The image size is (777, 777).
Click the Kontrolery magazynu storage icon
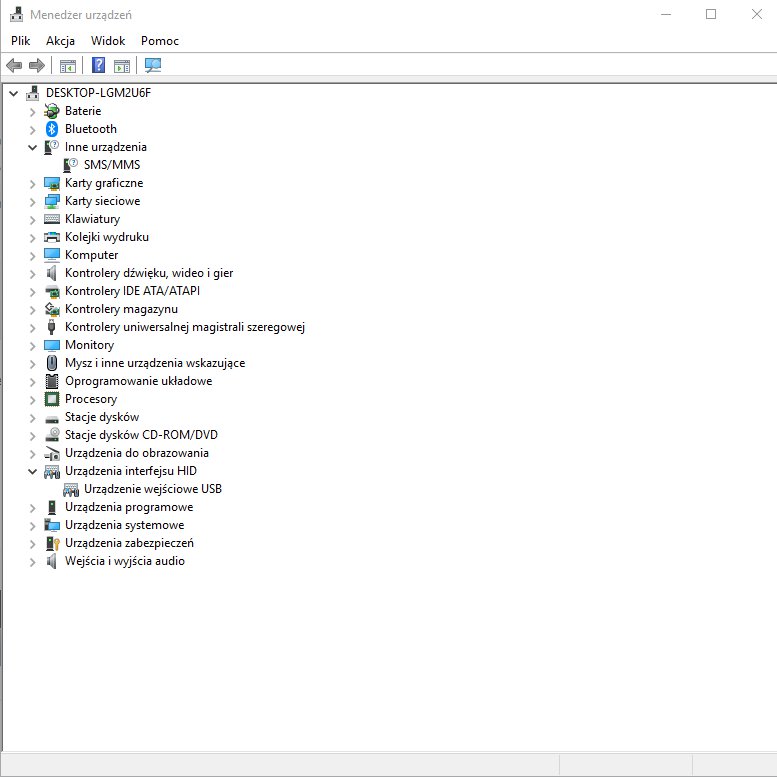52,309
